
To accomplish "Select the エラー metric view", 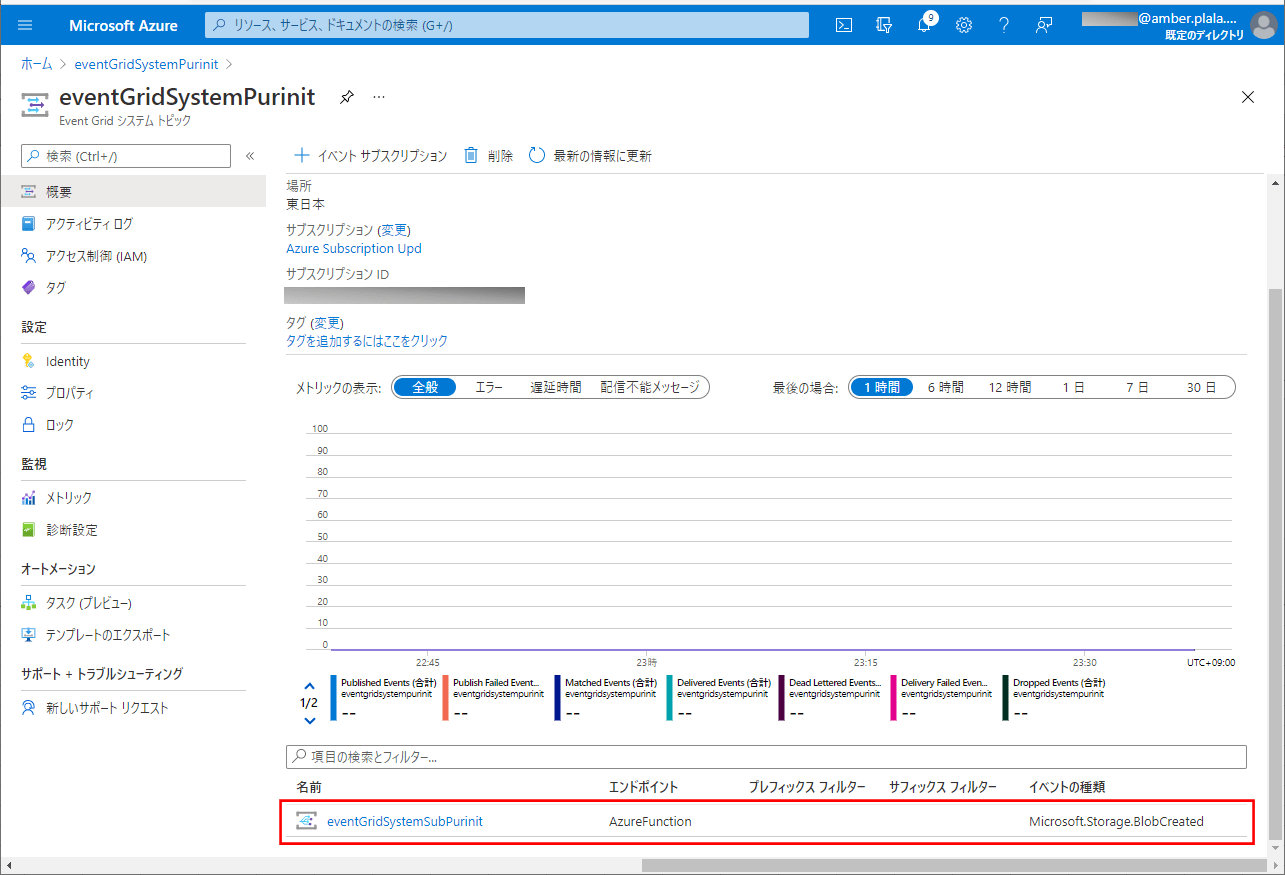I will point(489,387).
